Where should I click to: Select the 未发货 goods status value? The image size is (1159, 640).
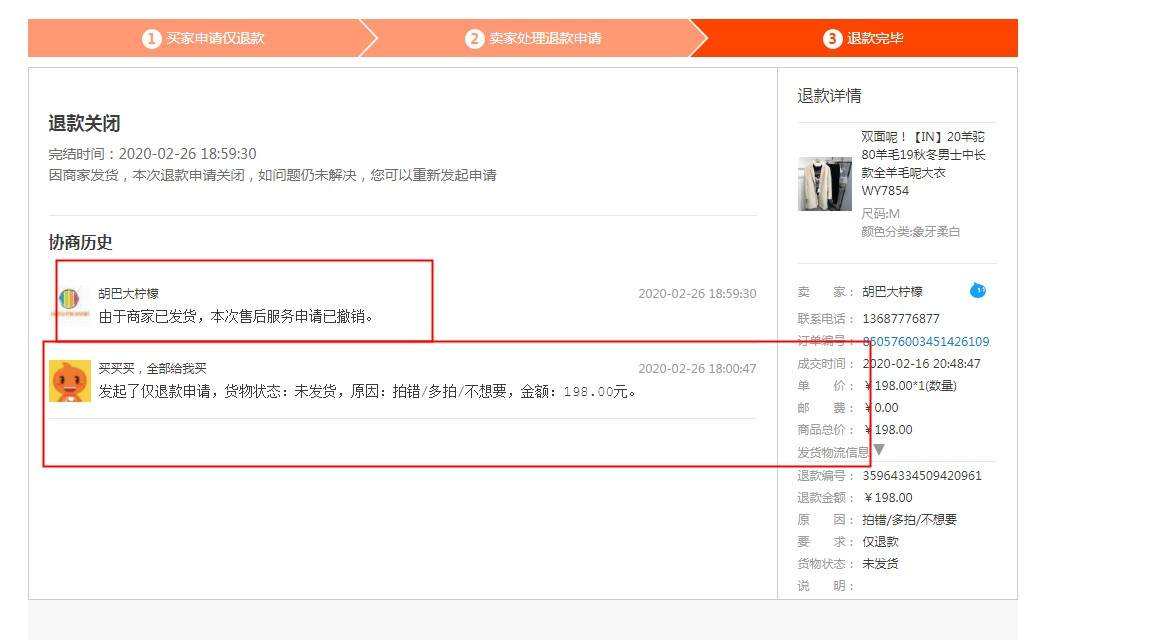(x=880, y=563)
